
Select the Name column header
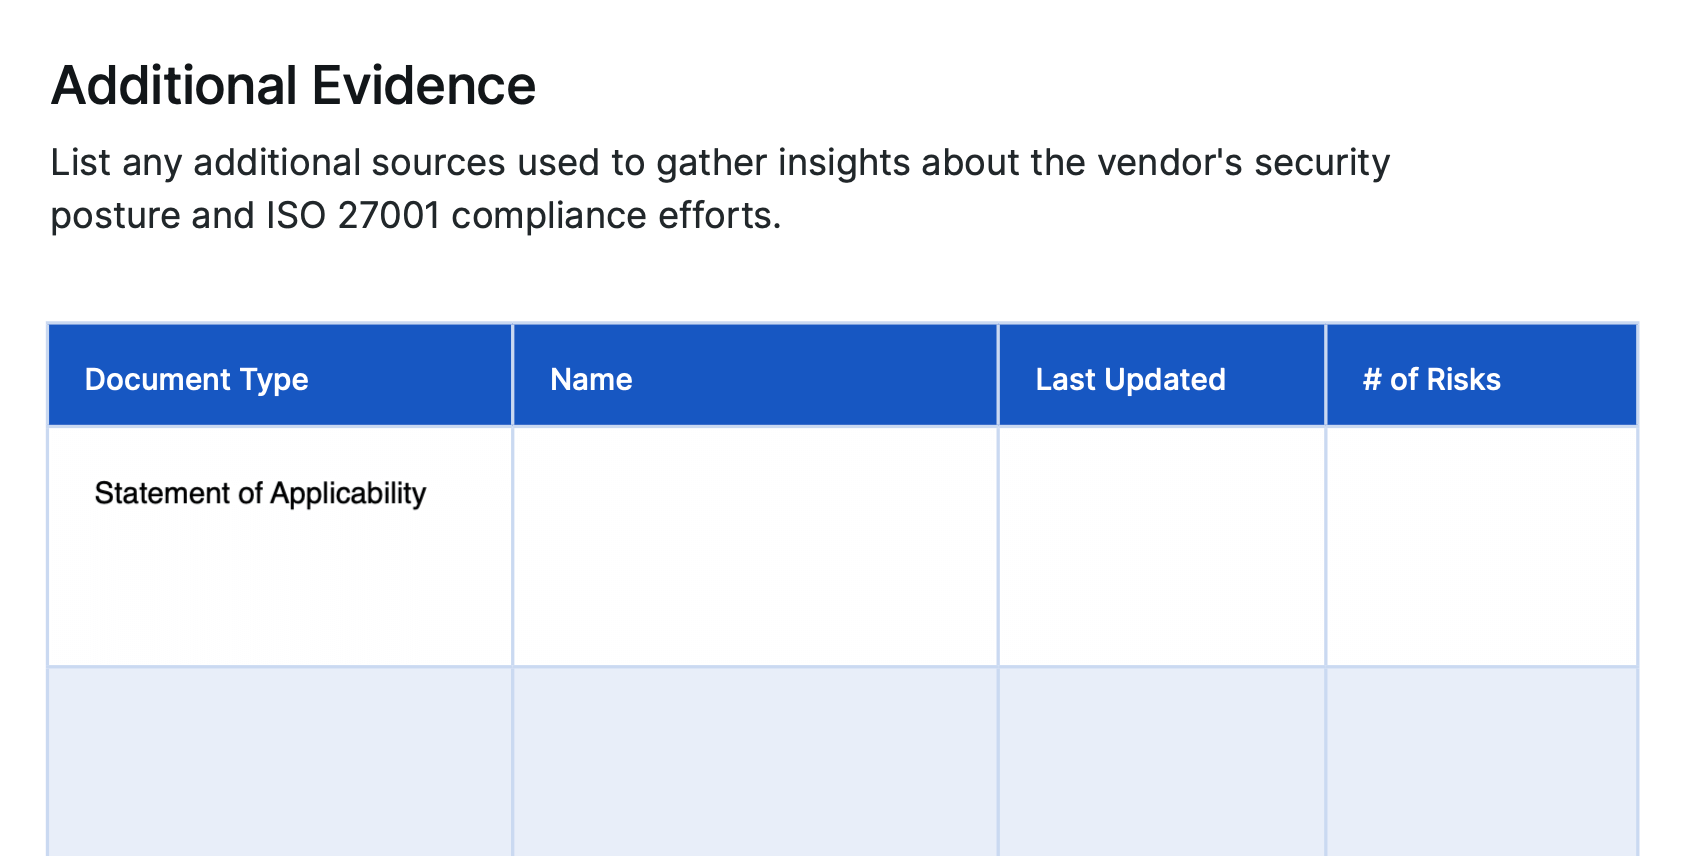(755, 375)
